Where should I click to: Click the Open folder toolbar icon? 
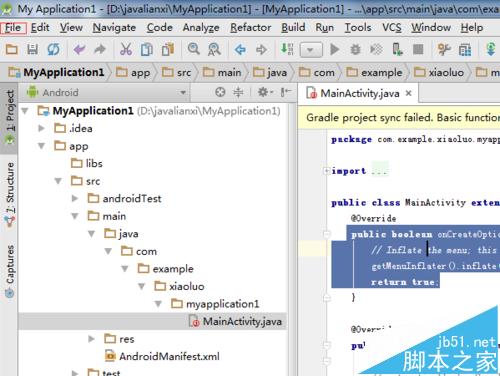[x=12, y=50]
